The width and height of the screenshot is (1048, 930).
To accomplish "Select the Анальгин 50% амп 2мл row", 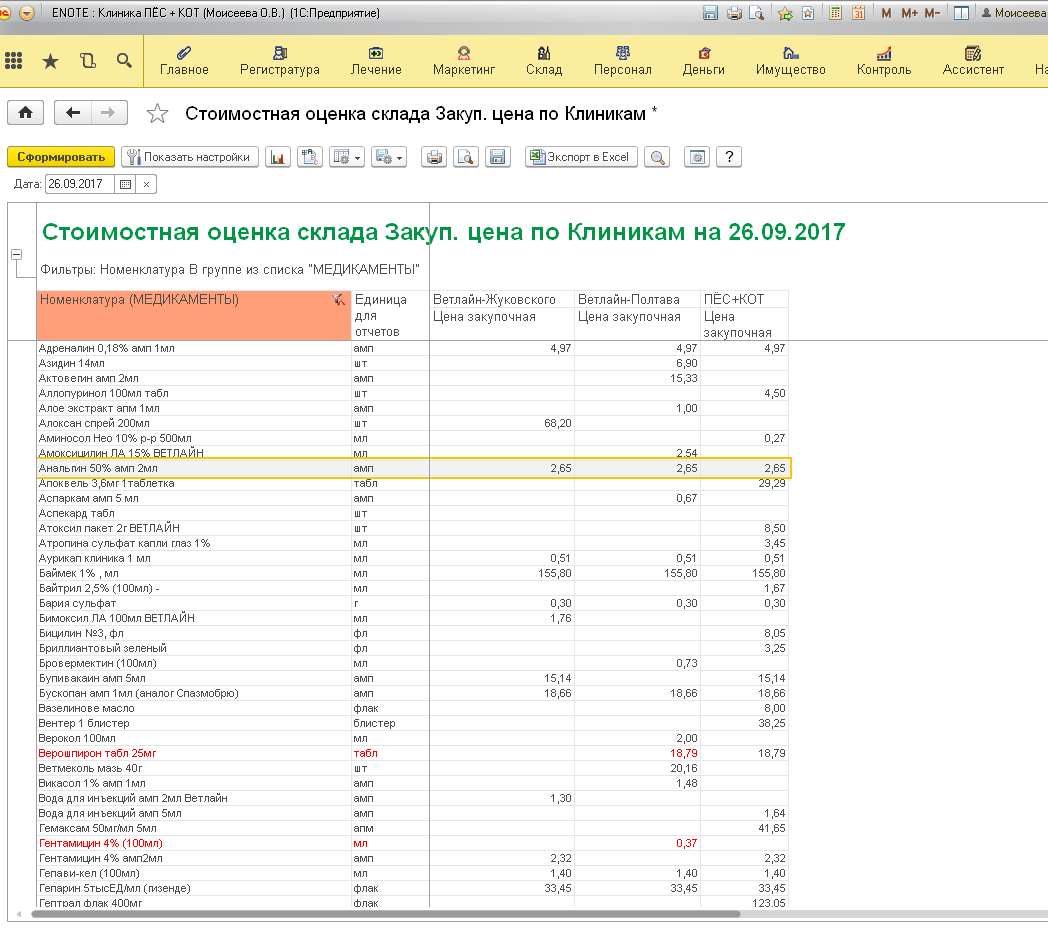I will [414, 468].
